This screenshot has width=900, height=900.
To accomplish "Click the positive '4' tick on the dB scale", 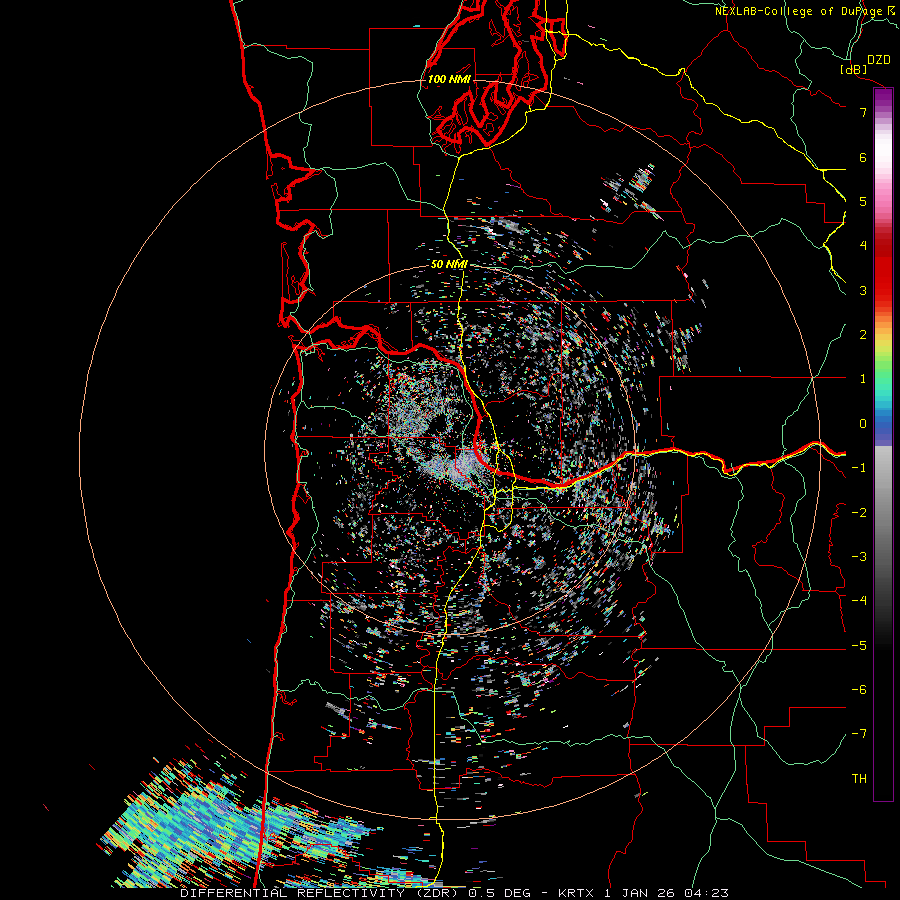I will click(863, 246).
